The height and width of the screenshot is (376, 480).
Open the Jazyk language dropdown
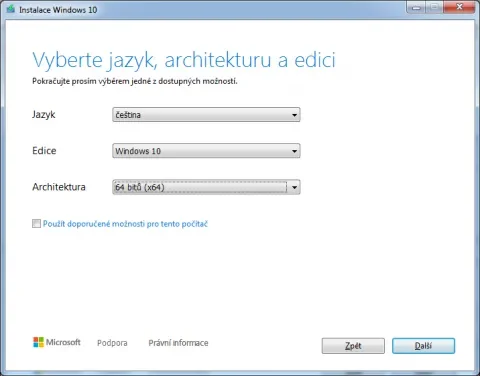coord(206,115)
